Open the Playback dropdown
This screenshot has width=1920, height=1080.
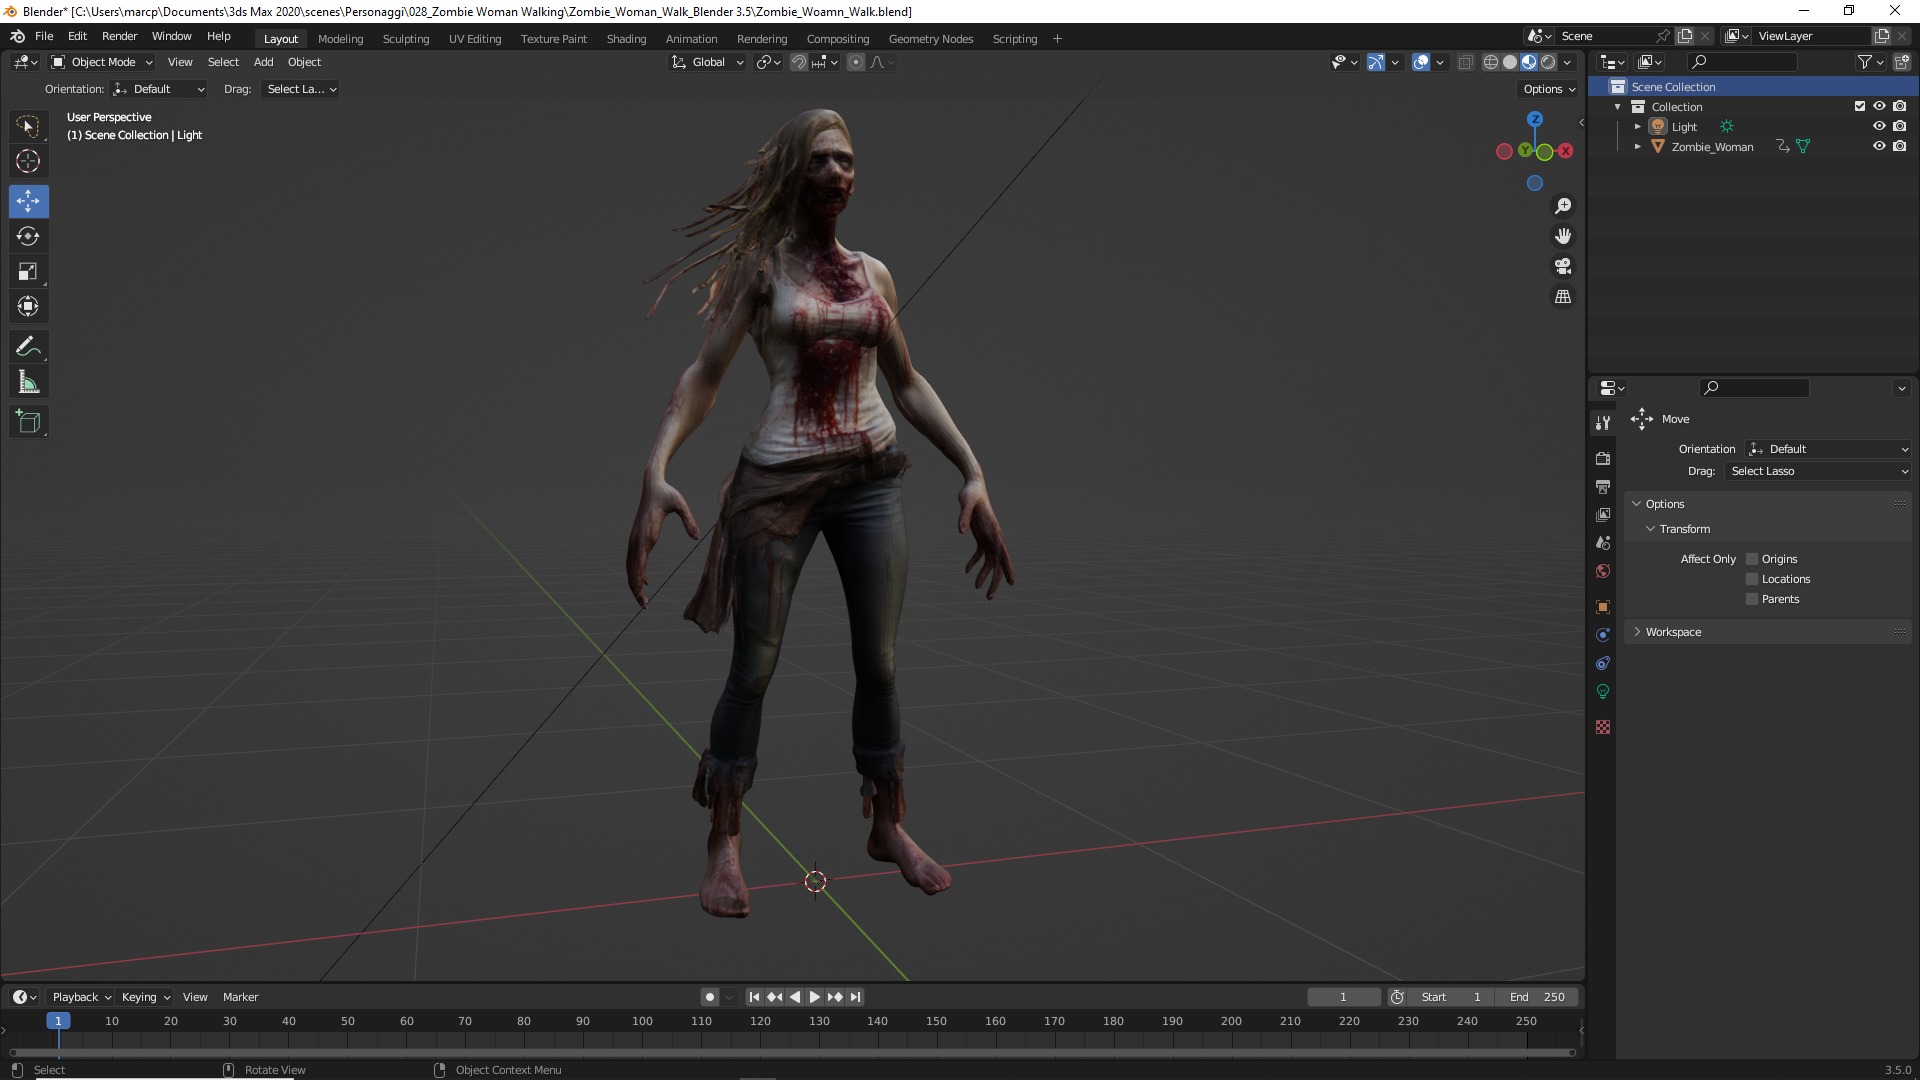pos(82,997)
